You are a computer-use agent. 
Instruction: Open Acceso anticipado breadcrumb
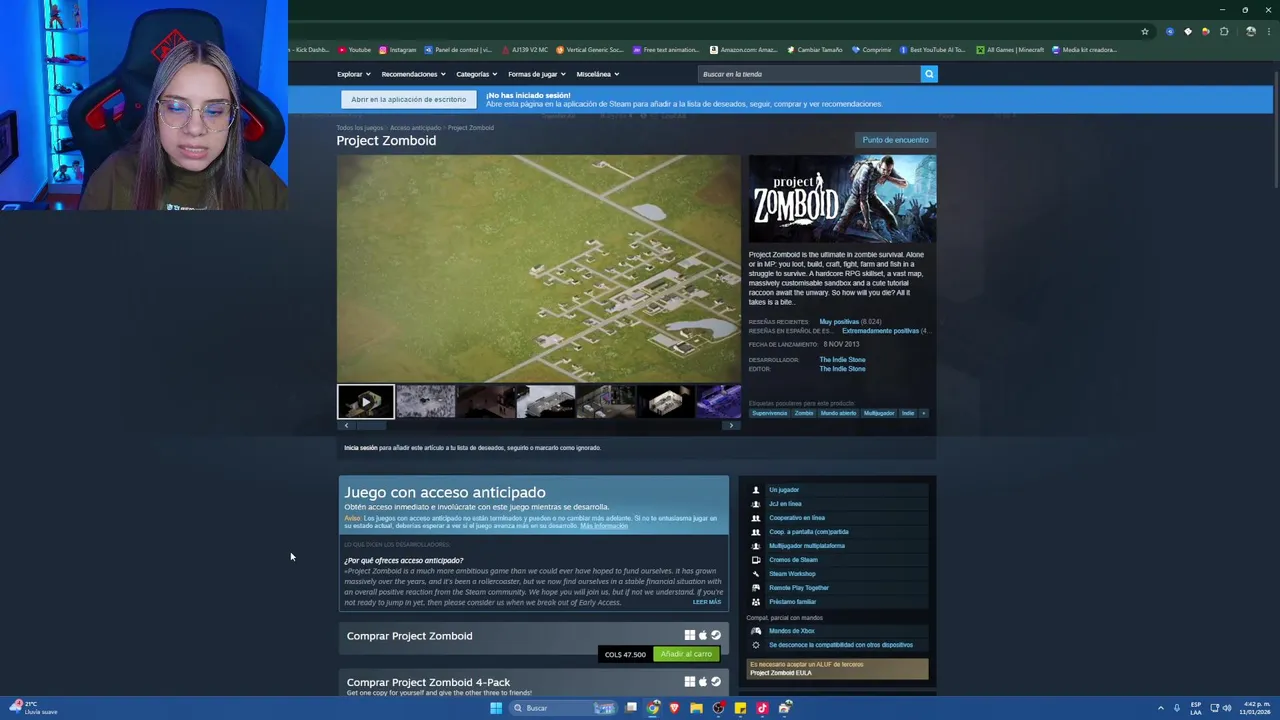pyautogui.click(x=415, y=128)
